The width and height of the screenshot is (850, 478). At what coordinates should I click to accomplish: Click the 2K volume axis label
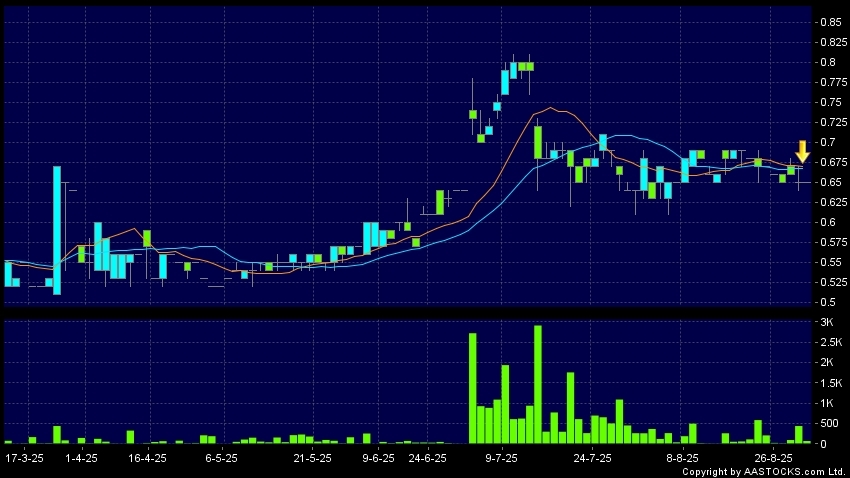point(827,363)
